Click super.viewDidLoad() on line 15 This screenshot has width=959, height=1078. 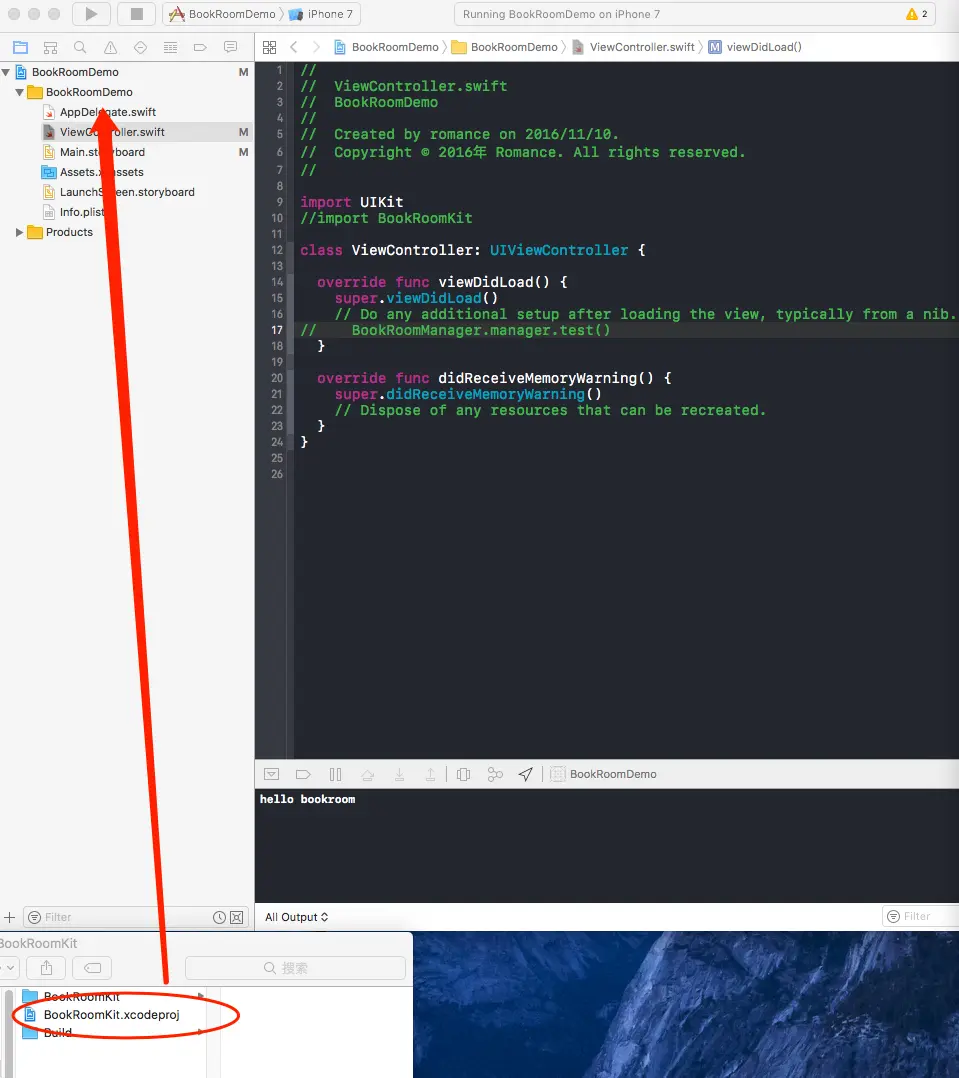point(416,298)
